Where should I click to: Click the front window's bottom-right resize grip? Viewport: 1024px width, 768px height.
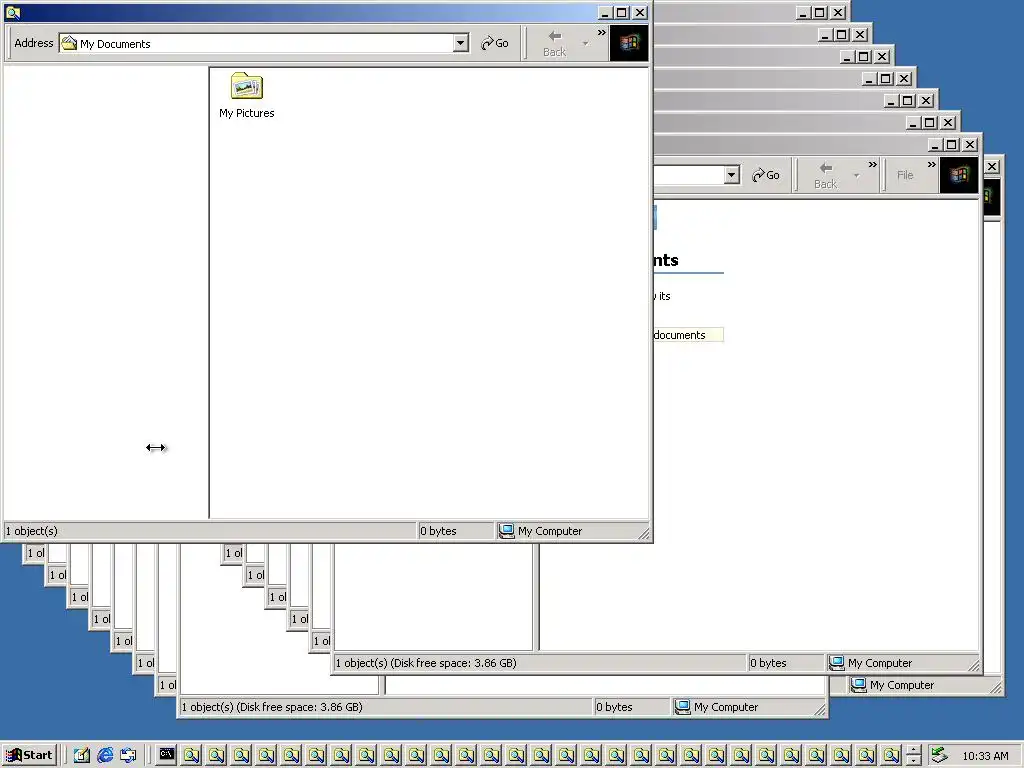click(644, 534)
